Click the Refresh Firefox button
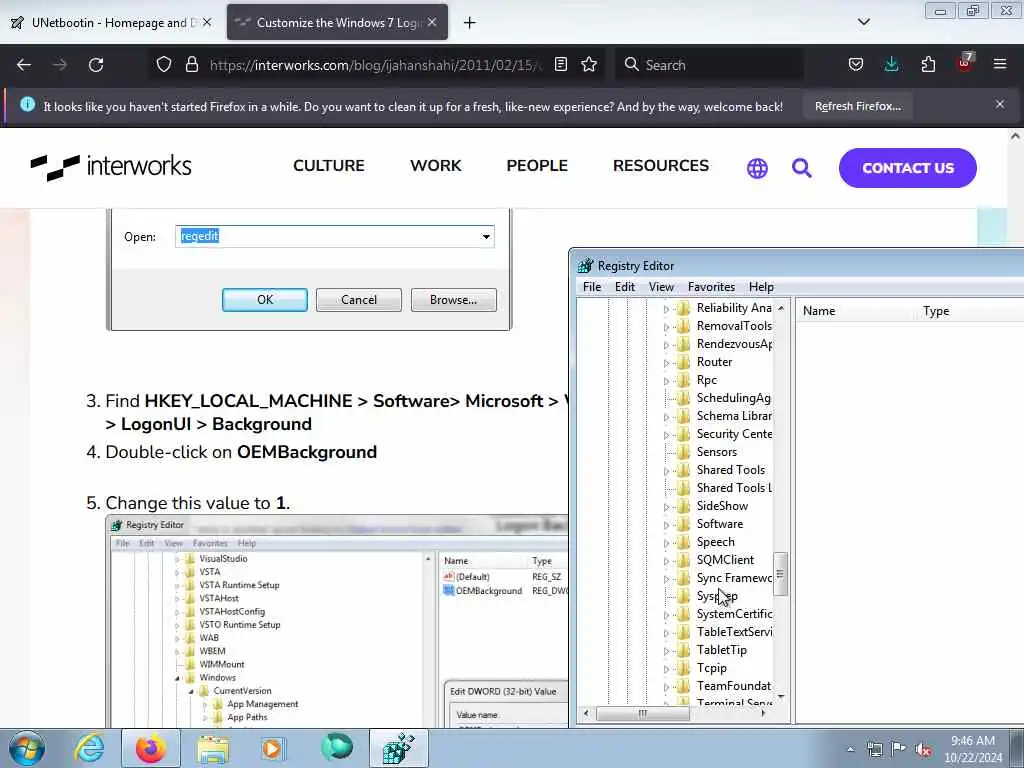This screenshot has width=1024, height=768. [x=857, y=106]
